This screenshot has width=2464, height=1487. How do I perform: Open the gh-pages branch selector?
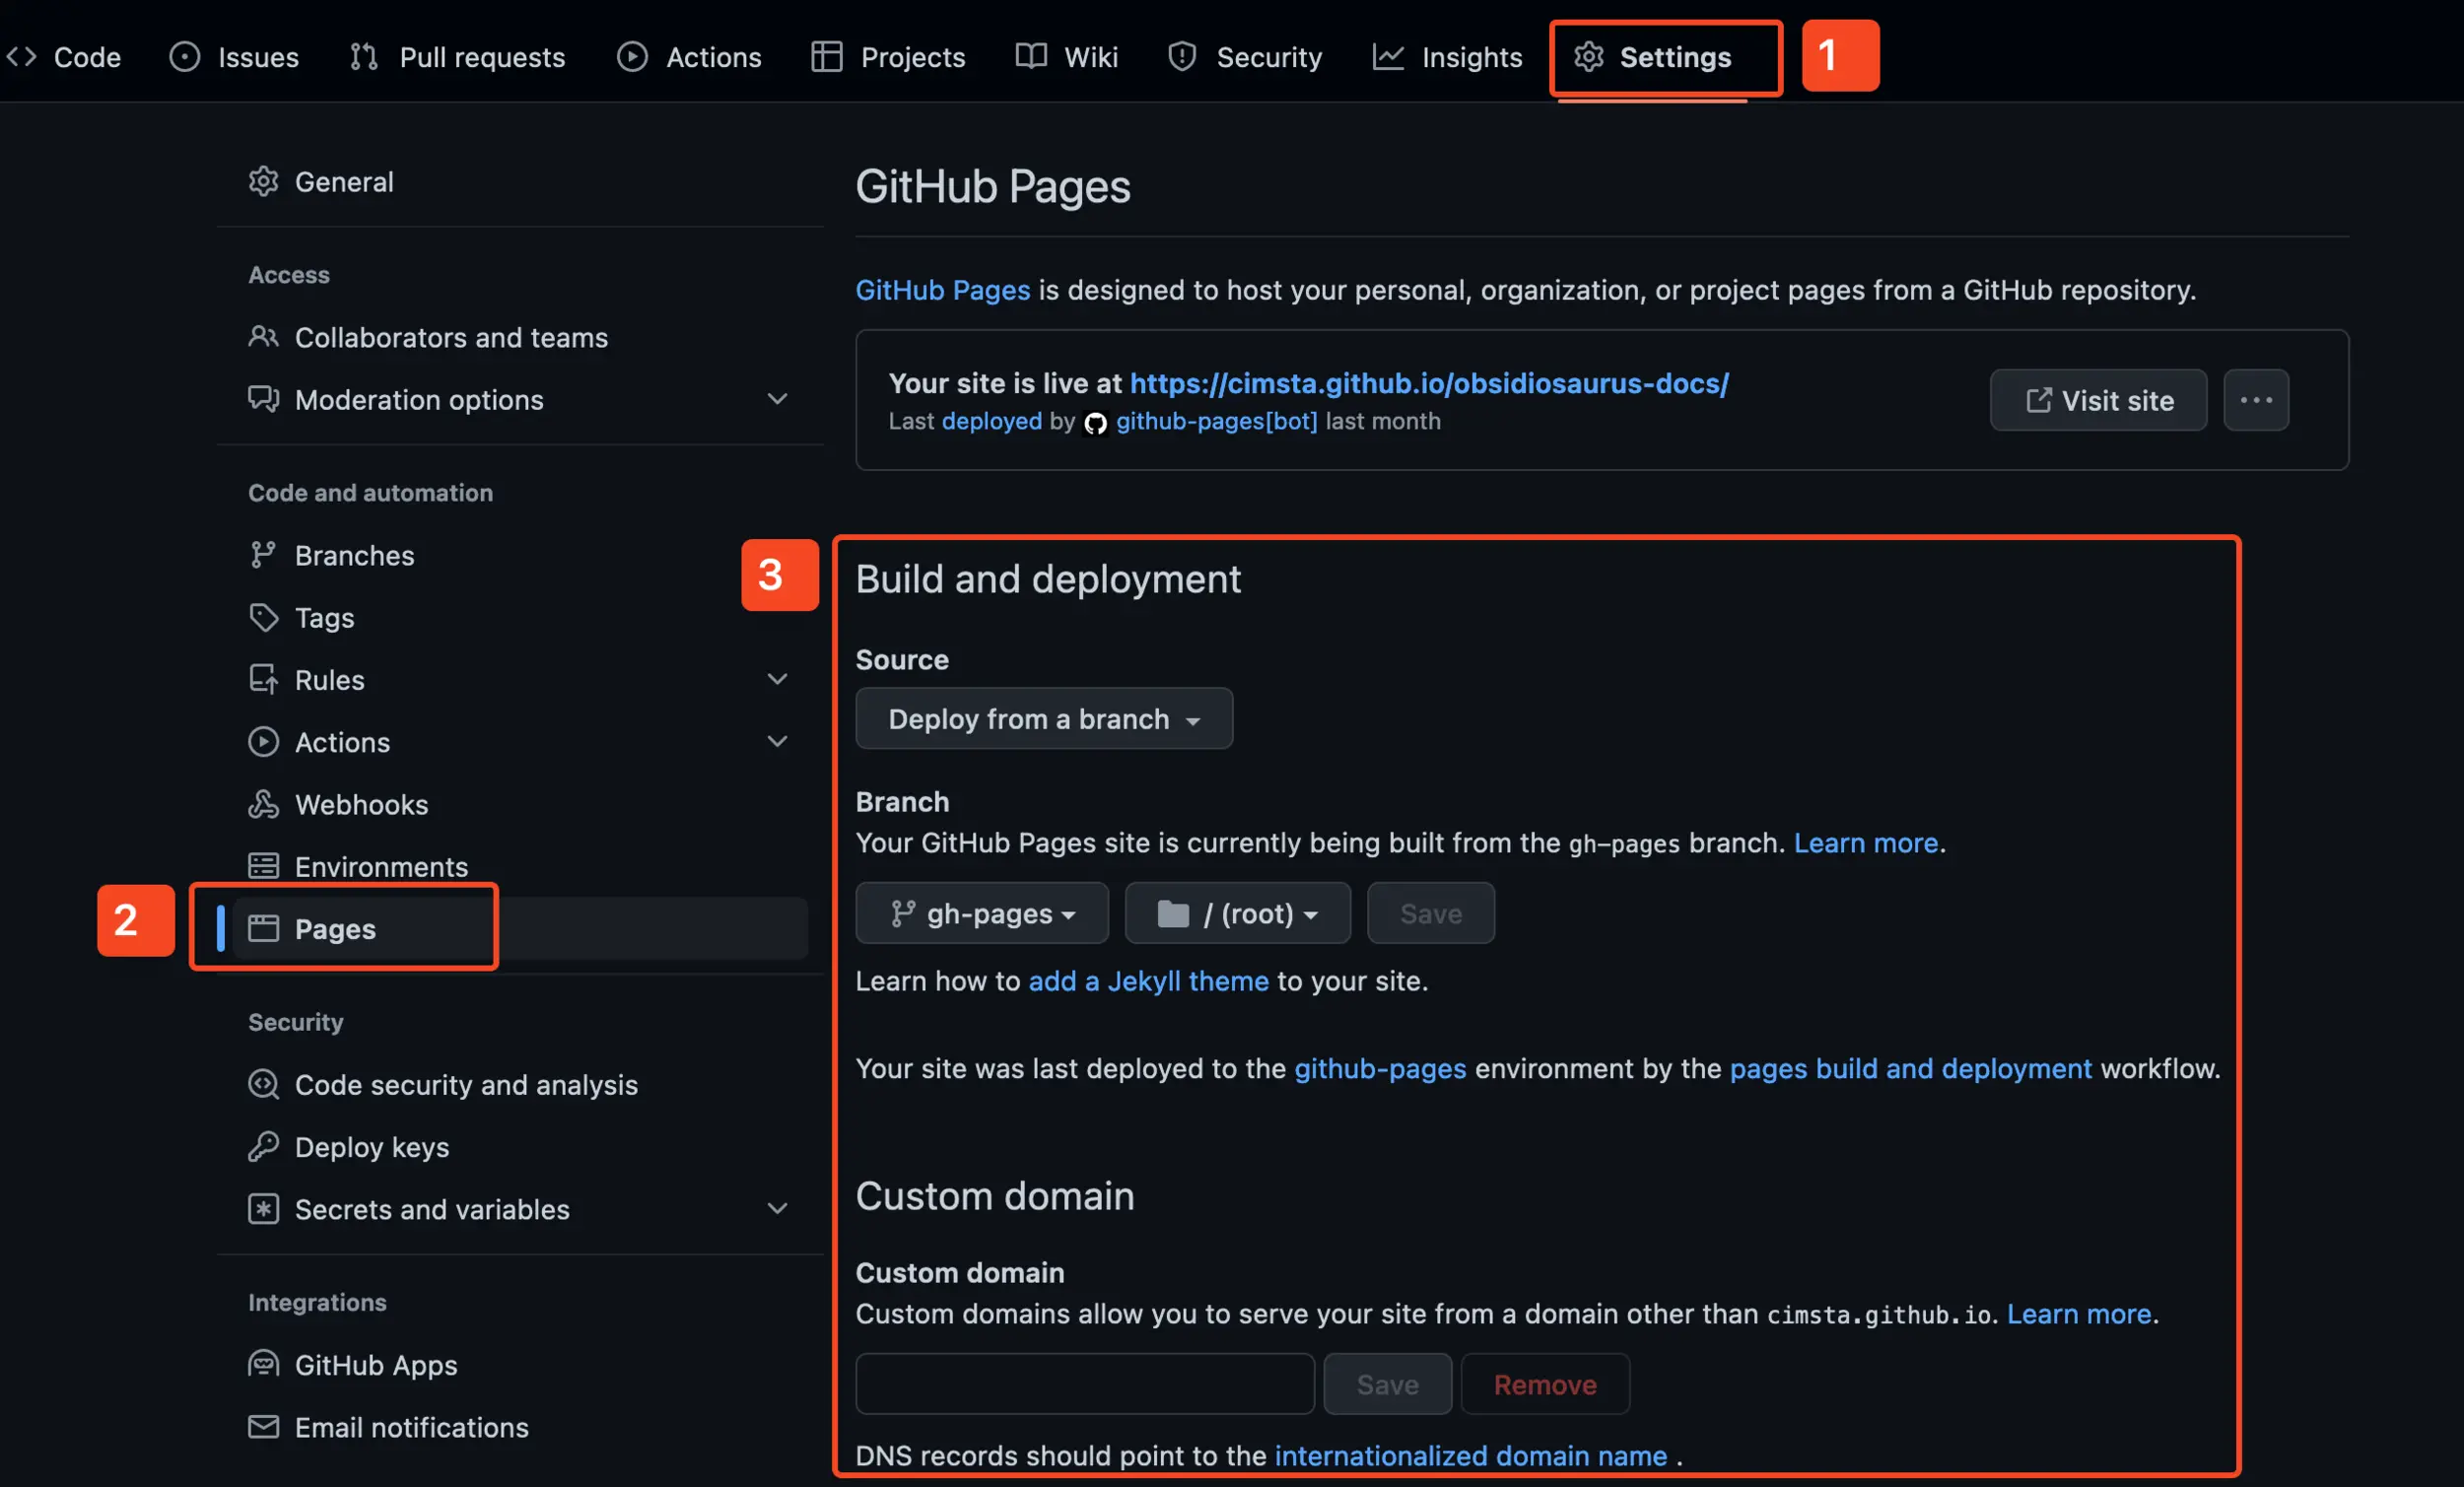click(981, 913)
